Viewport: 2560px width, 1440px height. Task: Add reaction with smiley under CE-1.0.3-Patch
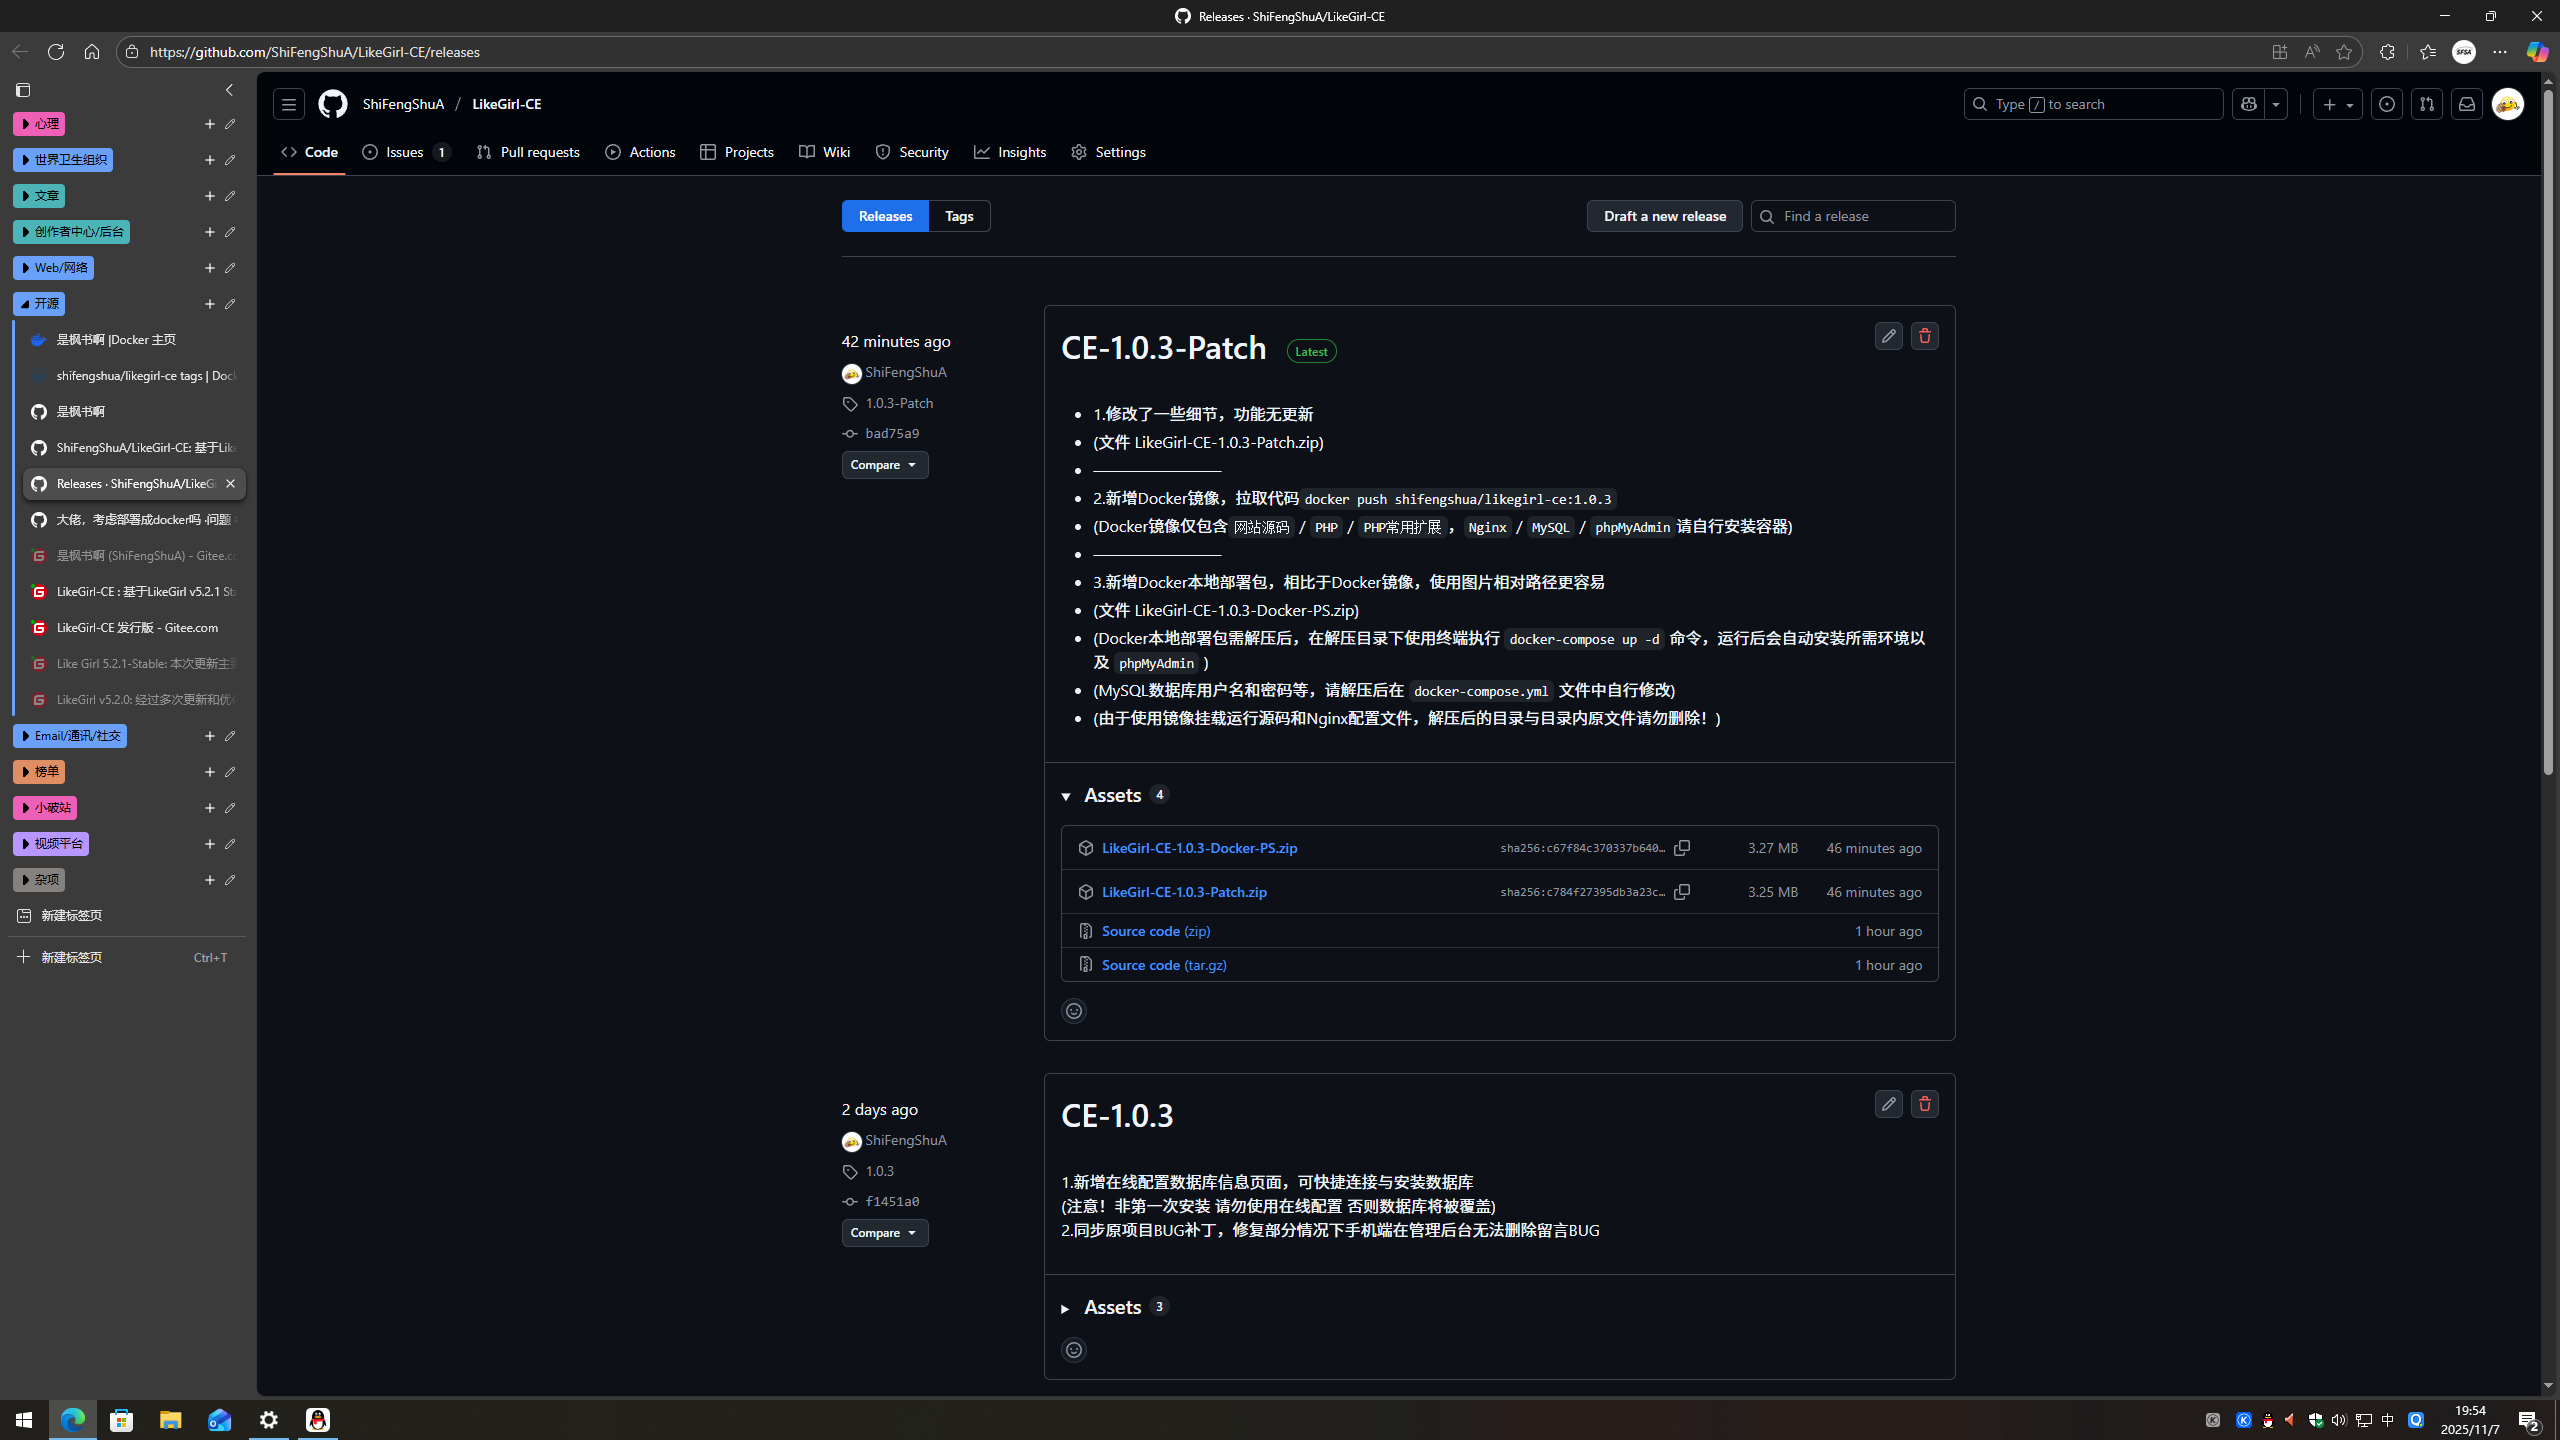coord(1074,1011)
